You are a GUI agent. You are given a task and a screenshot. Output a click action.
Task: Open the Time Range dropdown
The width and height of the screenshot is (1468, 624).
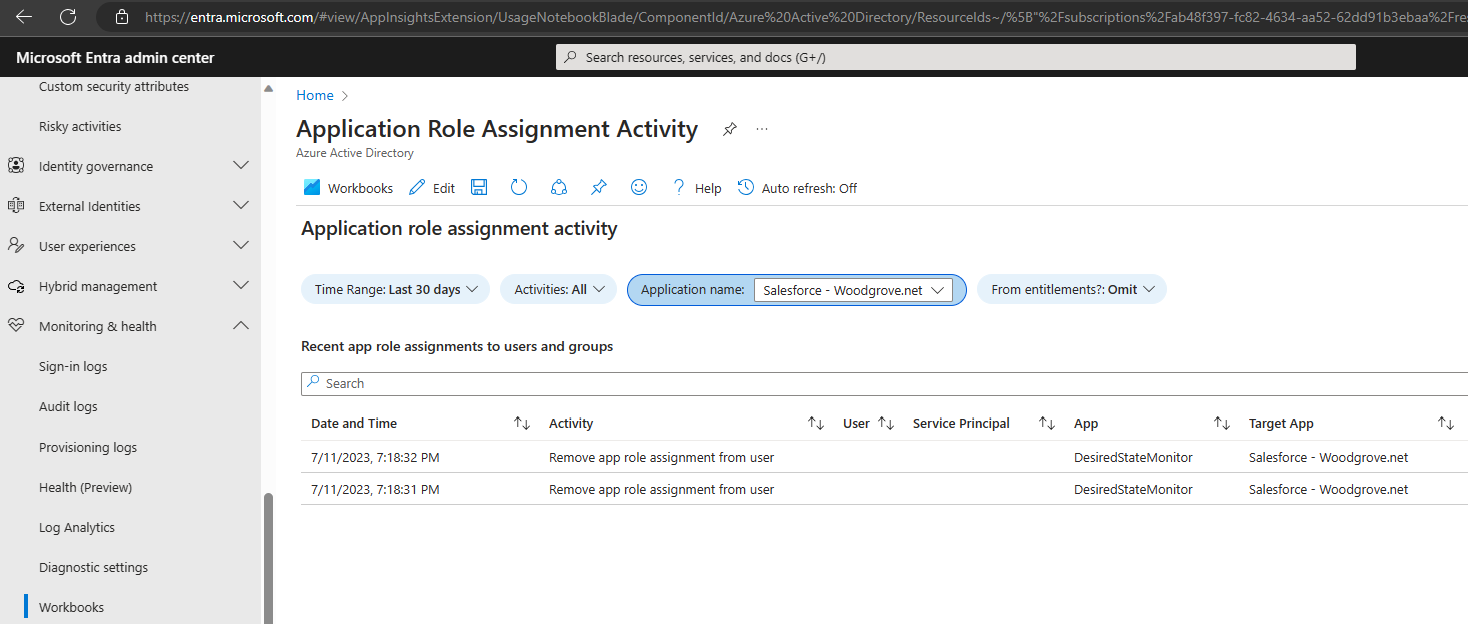395,290
